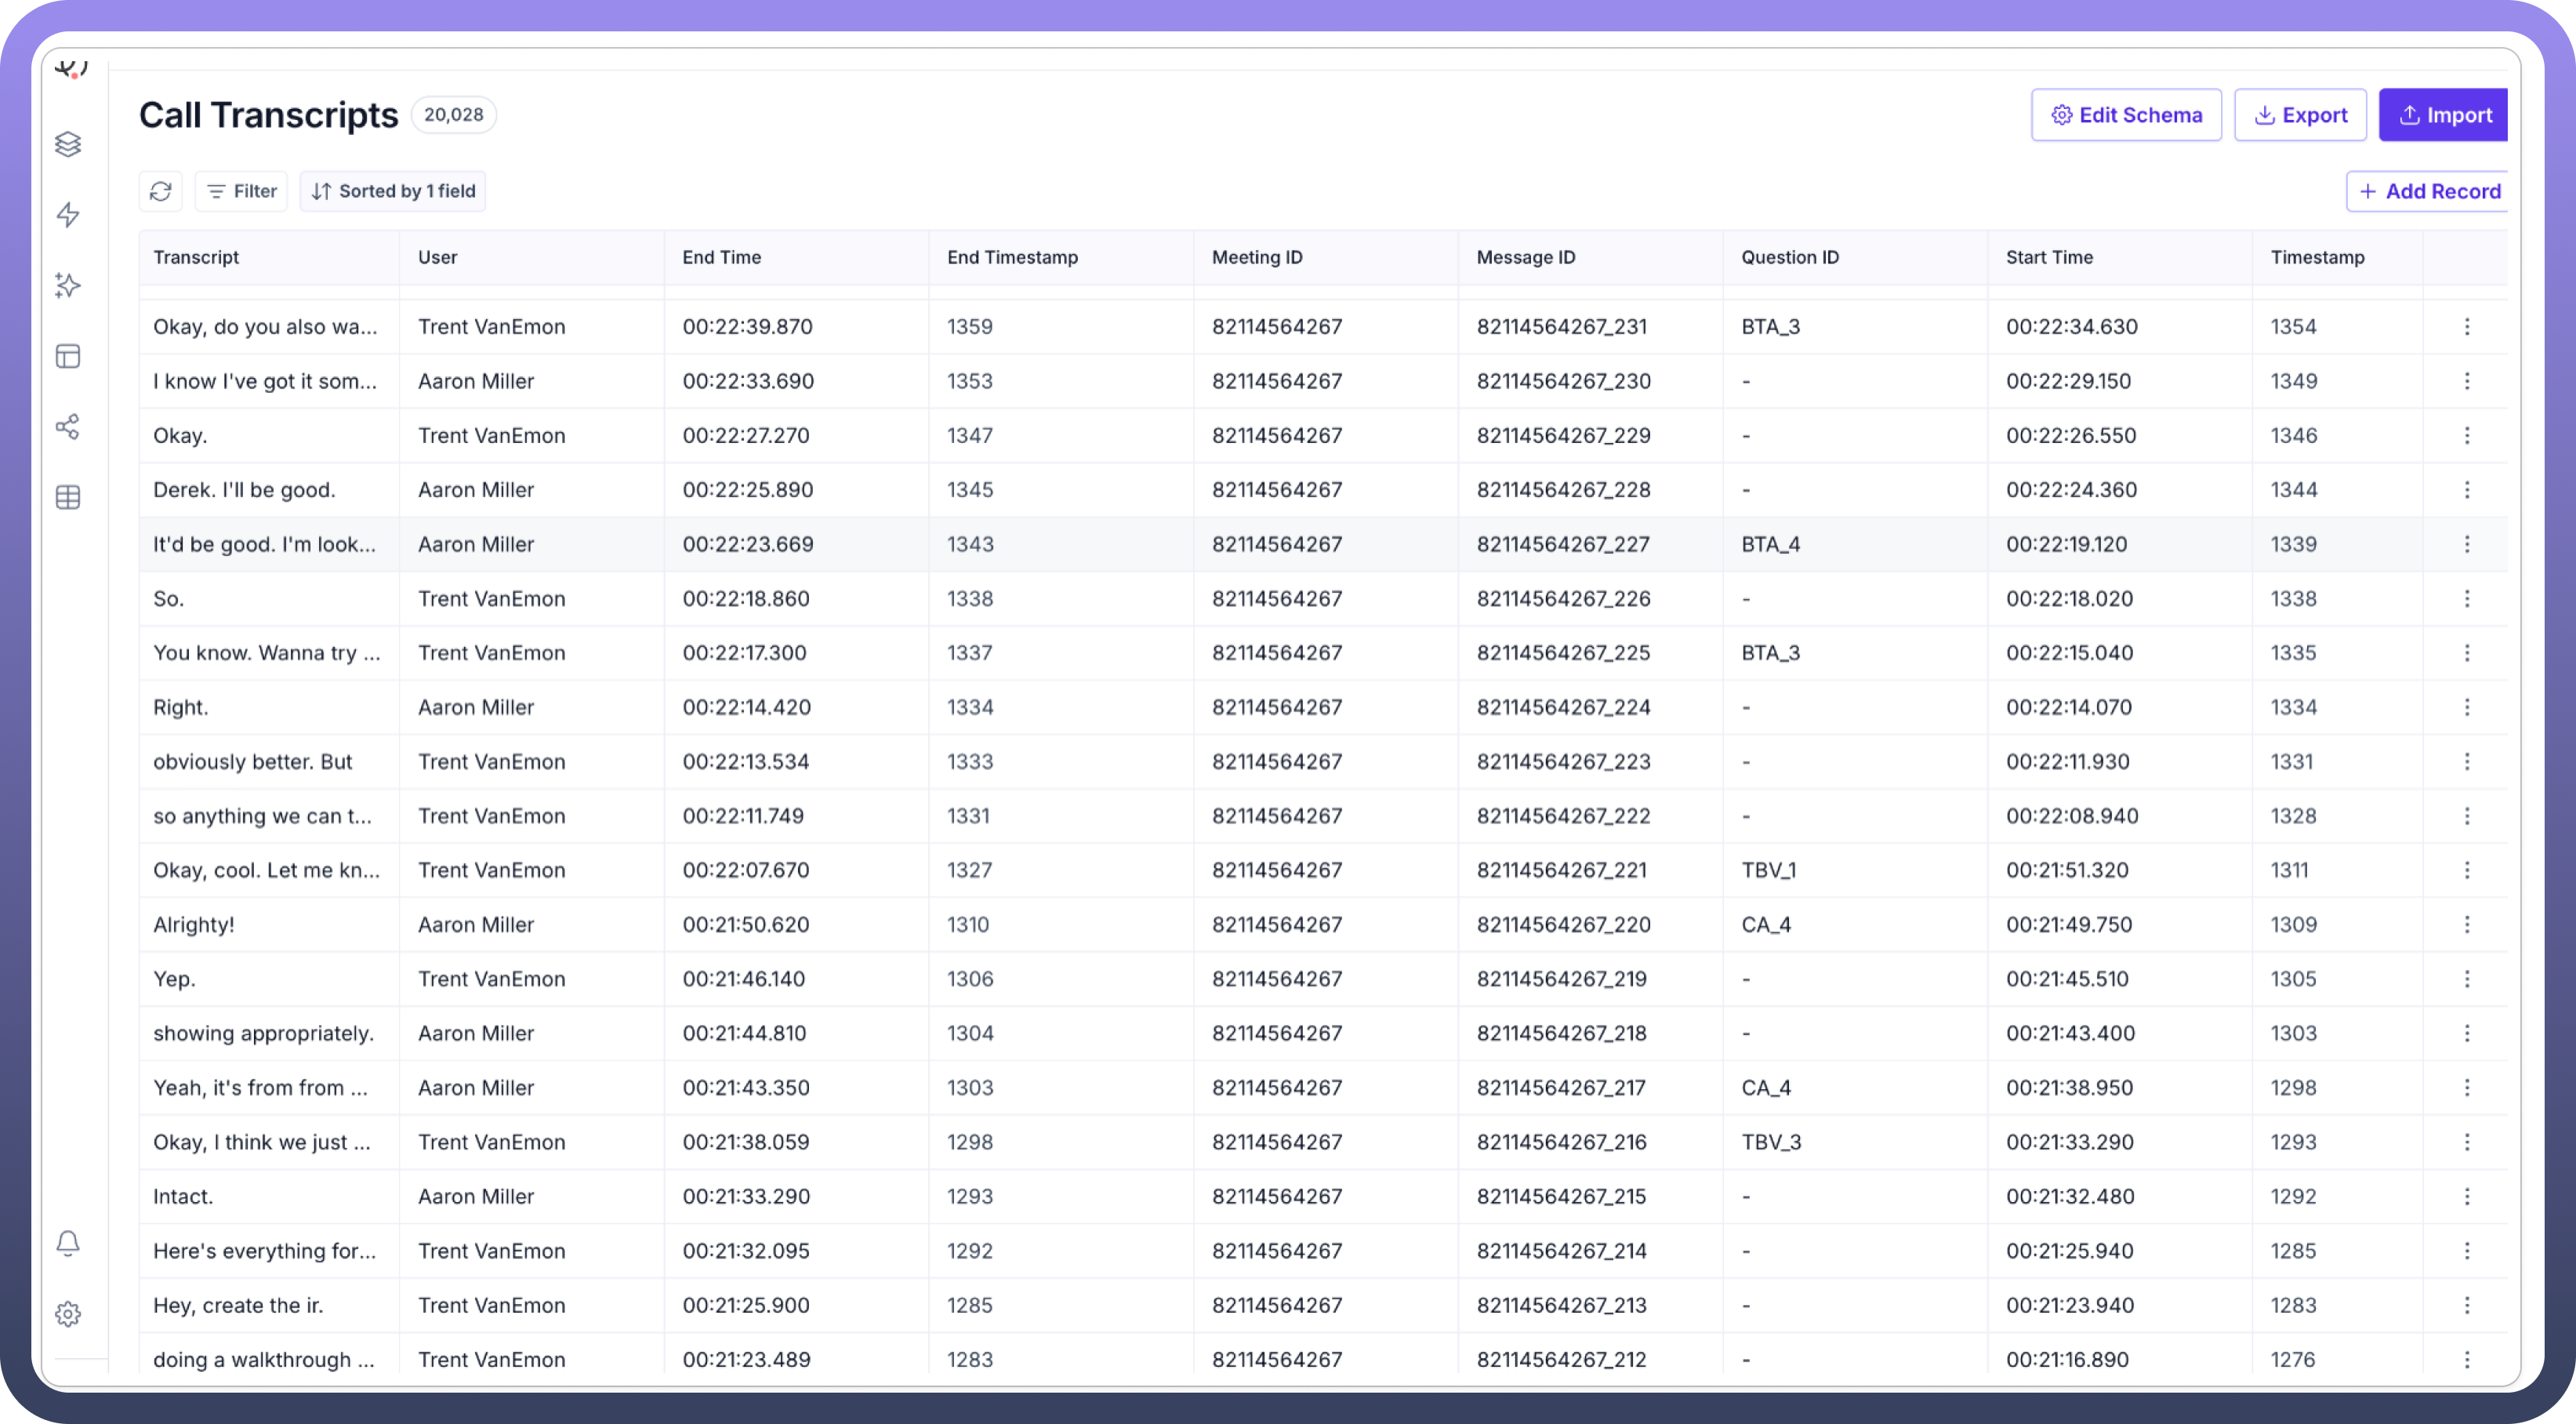Select the table grid sidebar icon
Screen dimensions: 2576x1424
tap(68, 497)
